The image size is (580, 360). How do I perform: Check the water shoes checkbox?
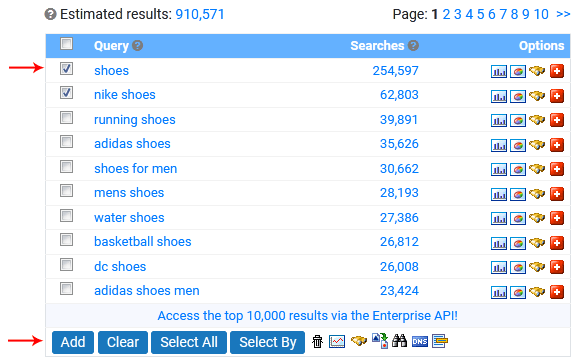pos(67,216)
